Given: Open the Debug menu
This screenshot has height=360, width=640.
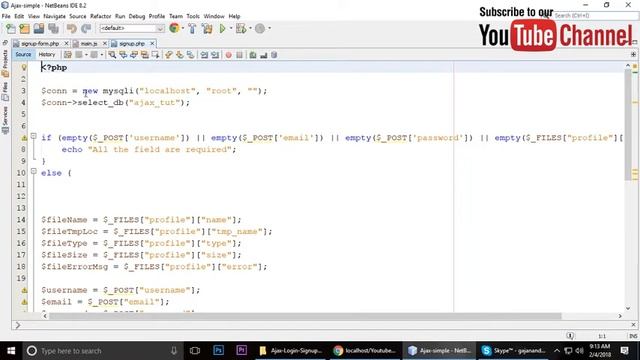Looking at the screenshot, I should coord(137,16).
